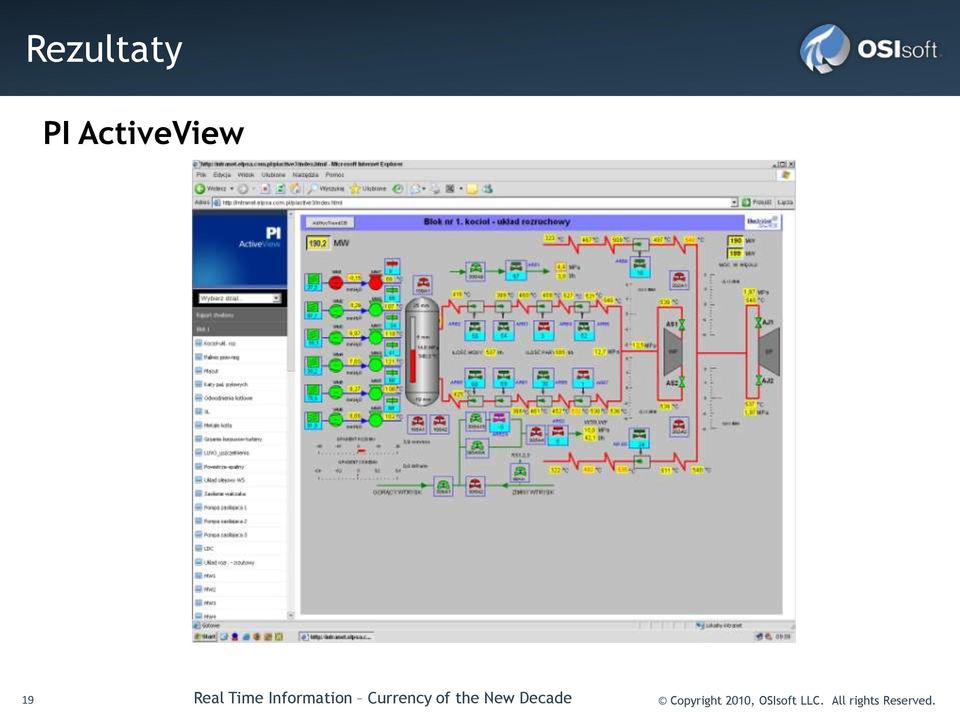Click the Wyszukaj search toolbar button
The width and height of the screenshot is (960, 712).
click(x=326, y=189)
